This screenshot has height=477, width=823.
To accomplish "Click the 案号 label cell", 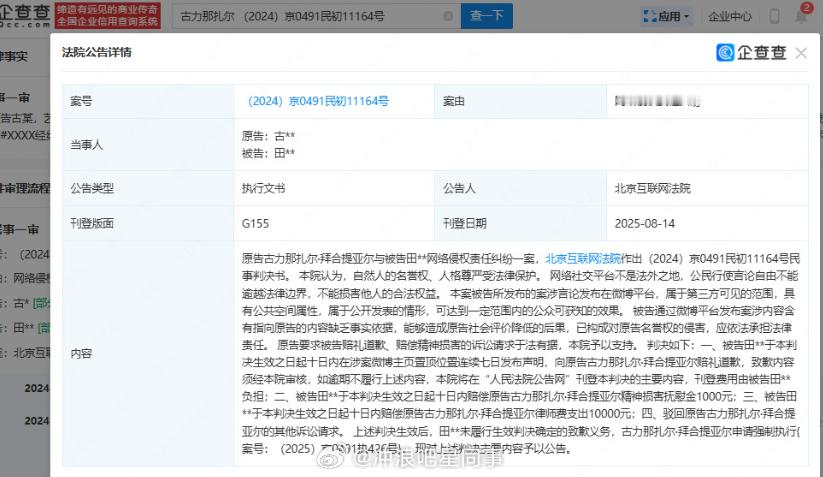I will 148,101.
